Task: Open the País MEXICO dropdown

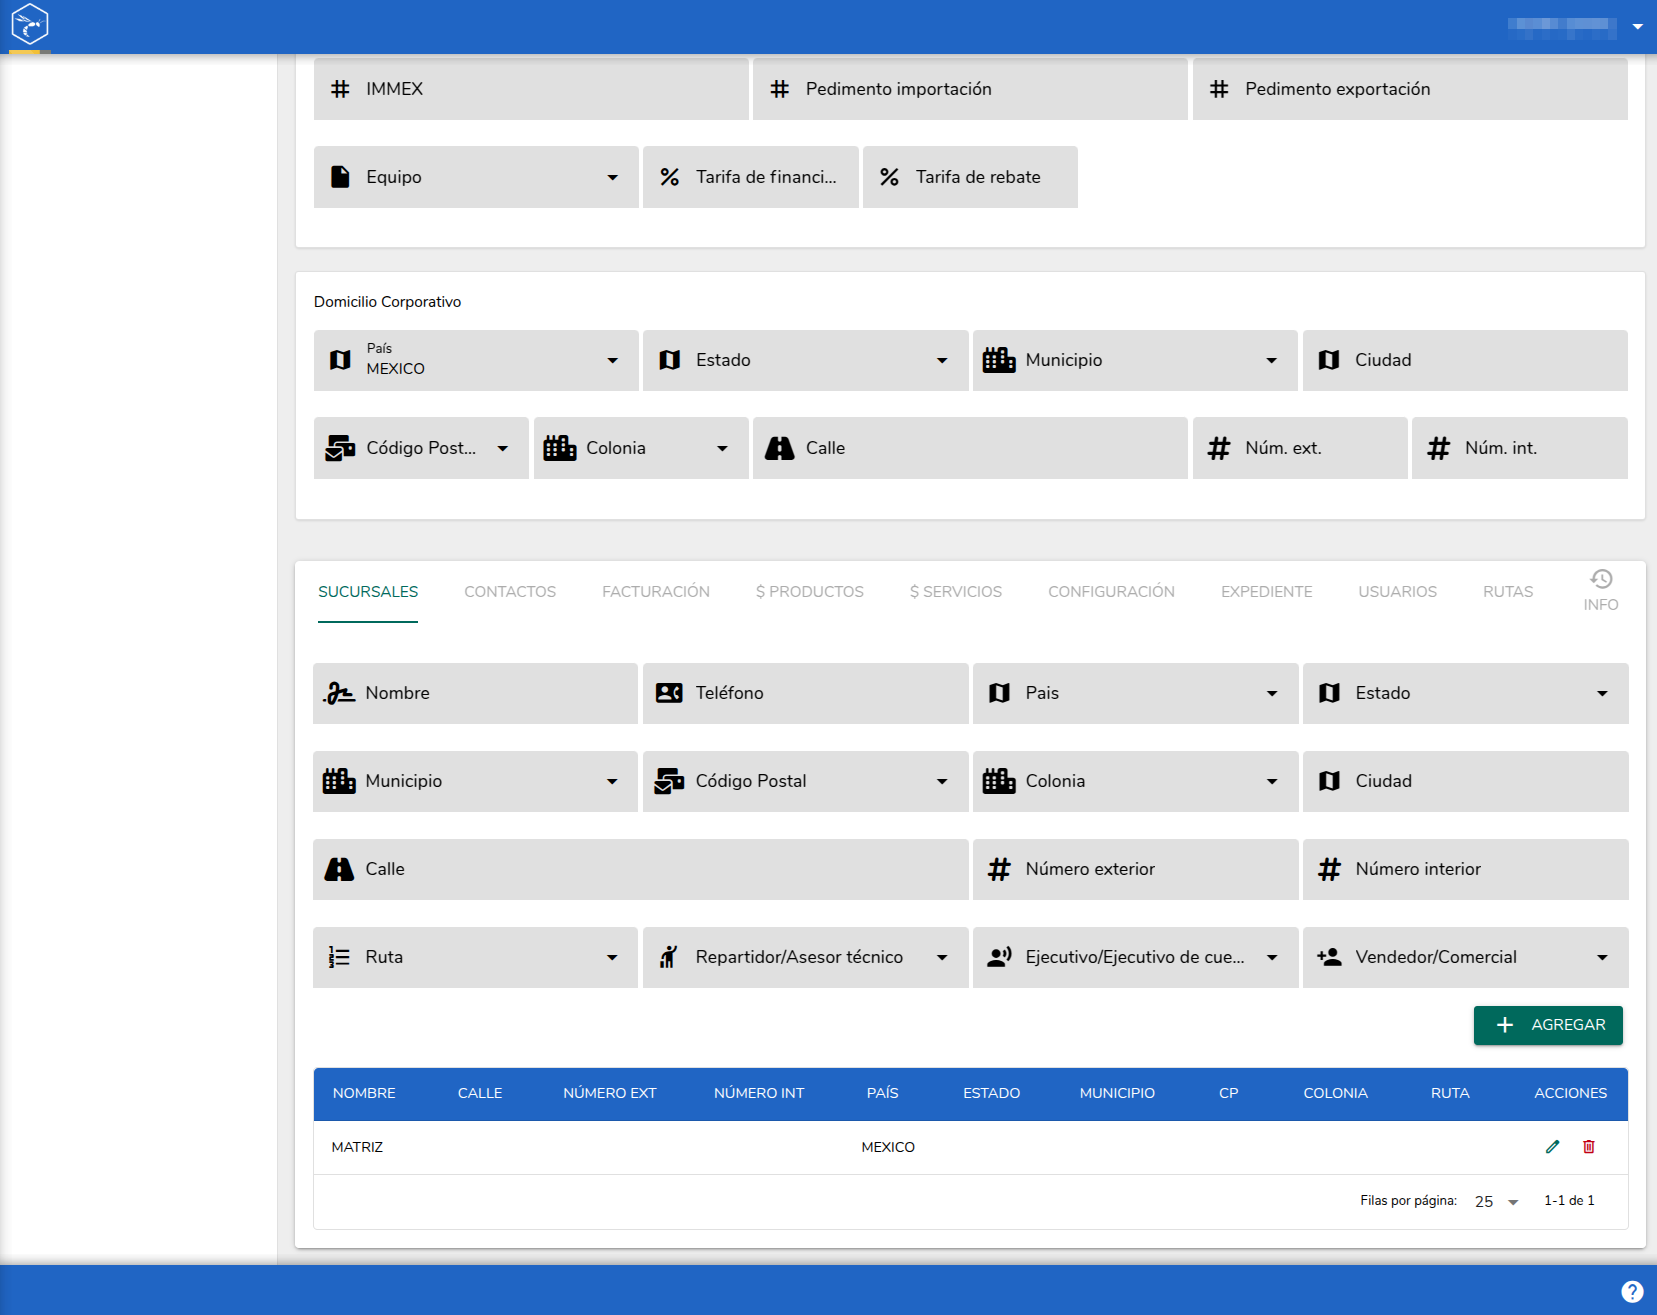Action: [x=476, y=360]
